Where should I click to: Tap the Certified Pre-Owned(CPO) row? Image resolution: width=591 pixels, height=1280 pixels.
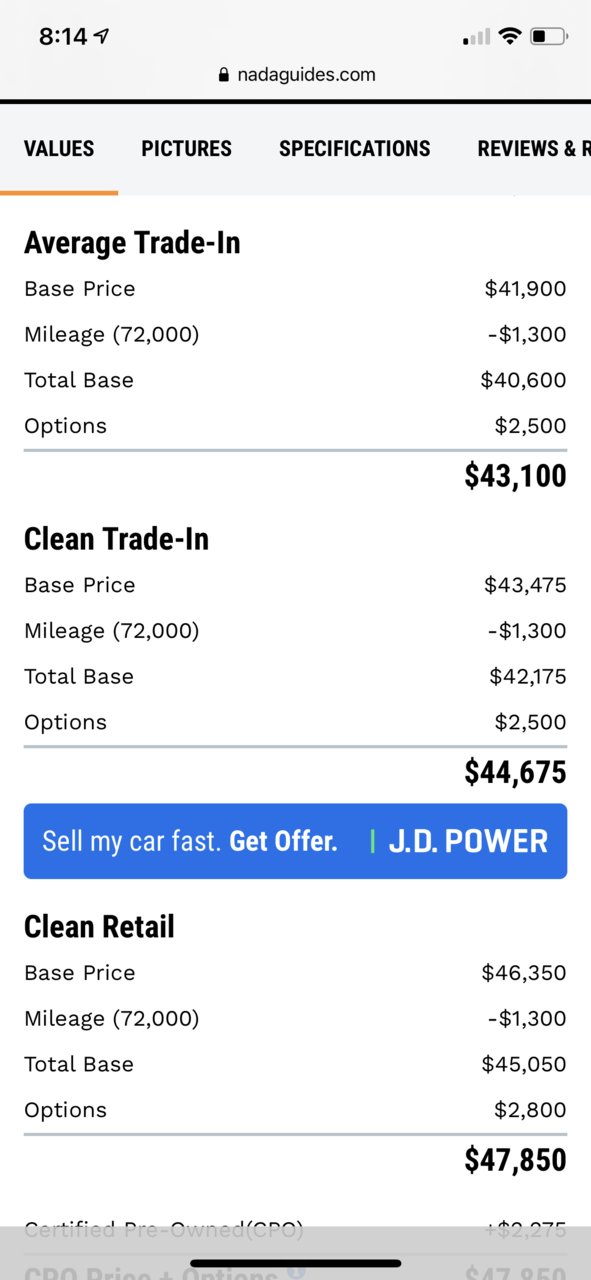pyautogui.click(x=295, y=1229)
